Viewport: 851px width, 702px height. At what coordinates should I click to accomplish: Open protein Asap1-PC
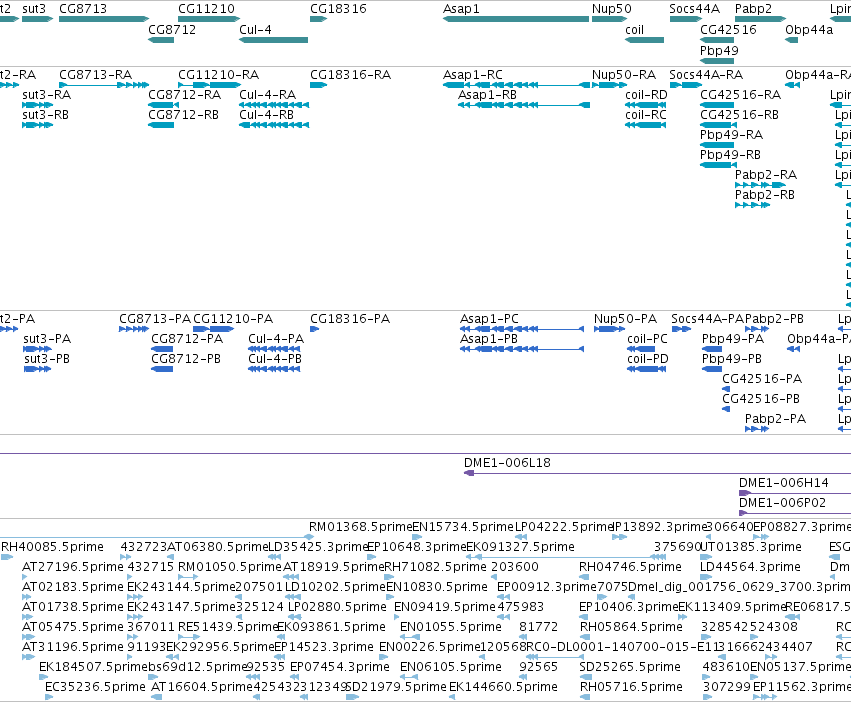(x=490, y=319)
